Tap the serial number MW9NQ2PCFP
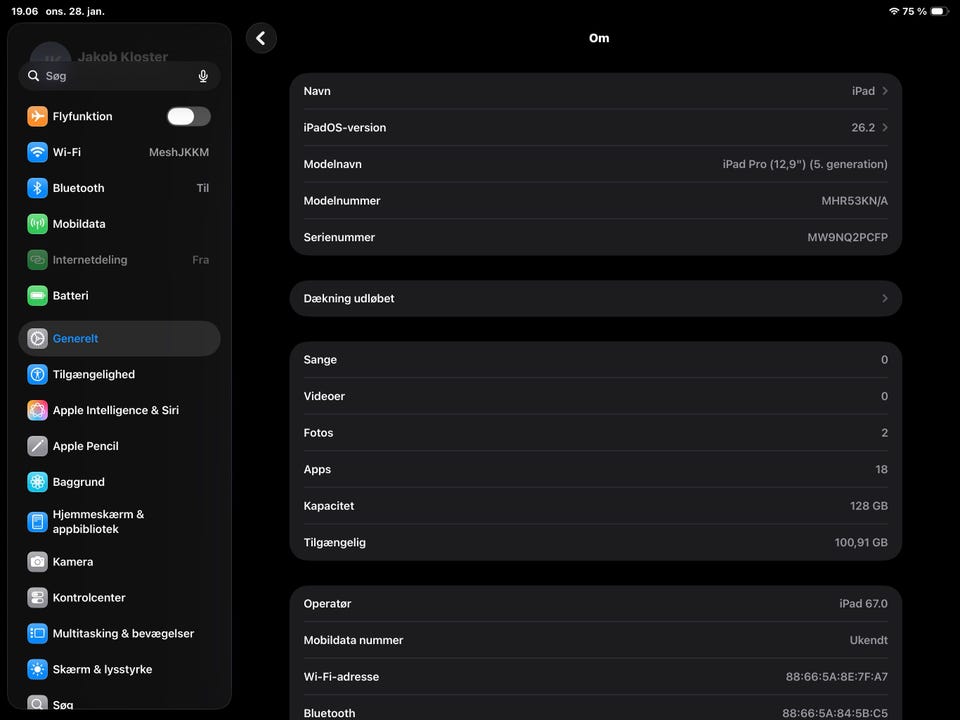Screen dimensions: 960x720 tap(847, 237)
